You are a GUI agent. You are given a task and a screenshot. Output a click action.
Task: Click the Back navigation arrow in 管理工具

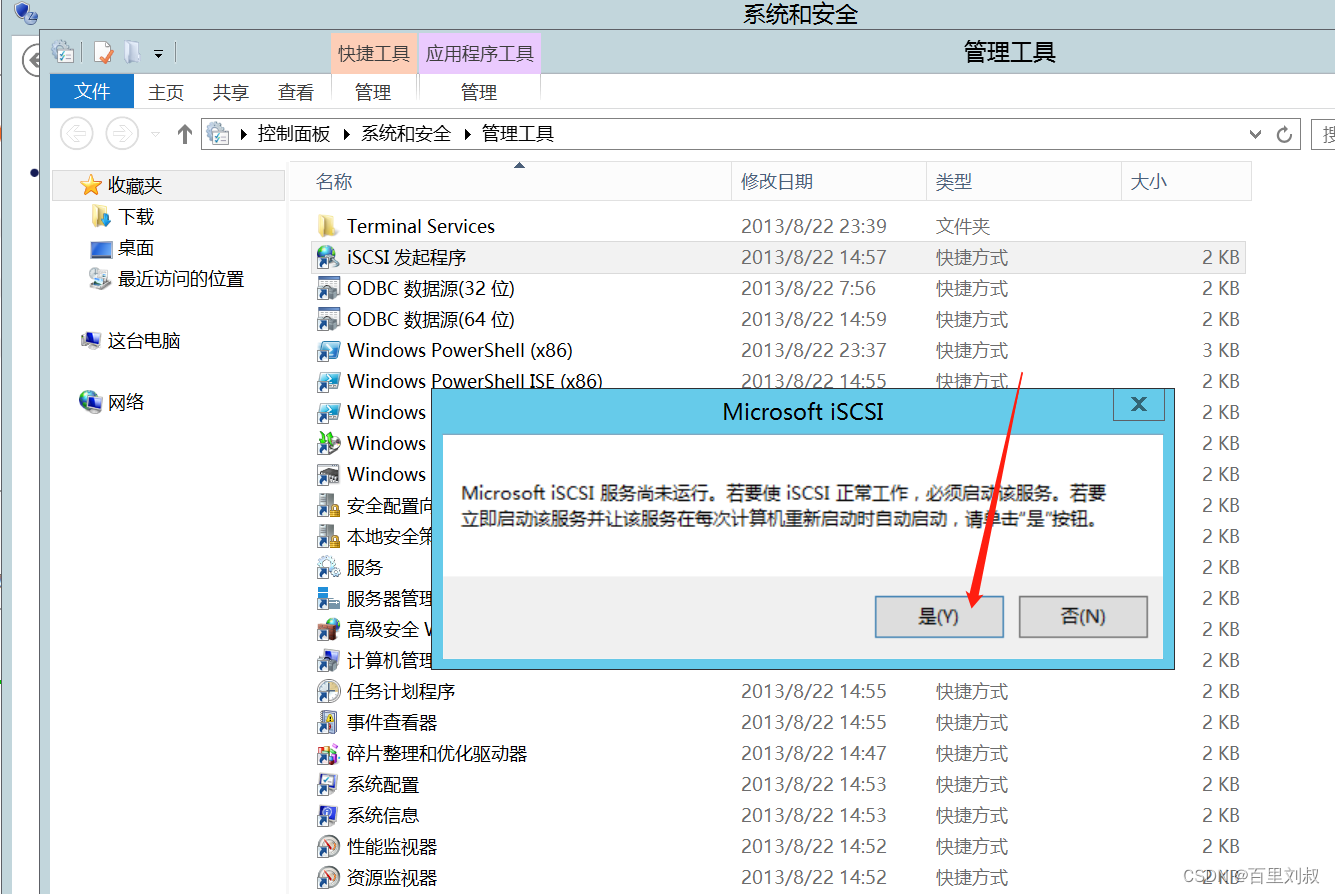coord(77,133)
